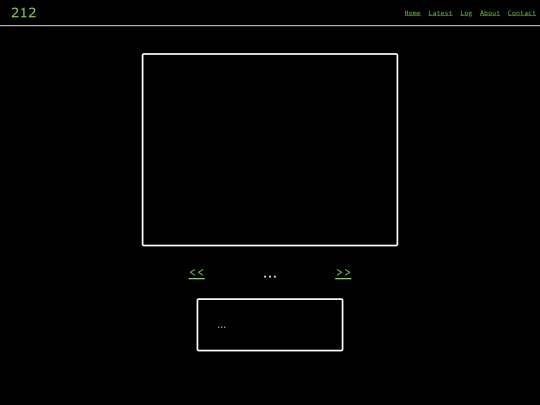
Task: Click the caption box below navigation arrows
Action: pos(270,325)
